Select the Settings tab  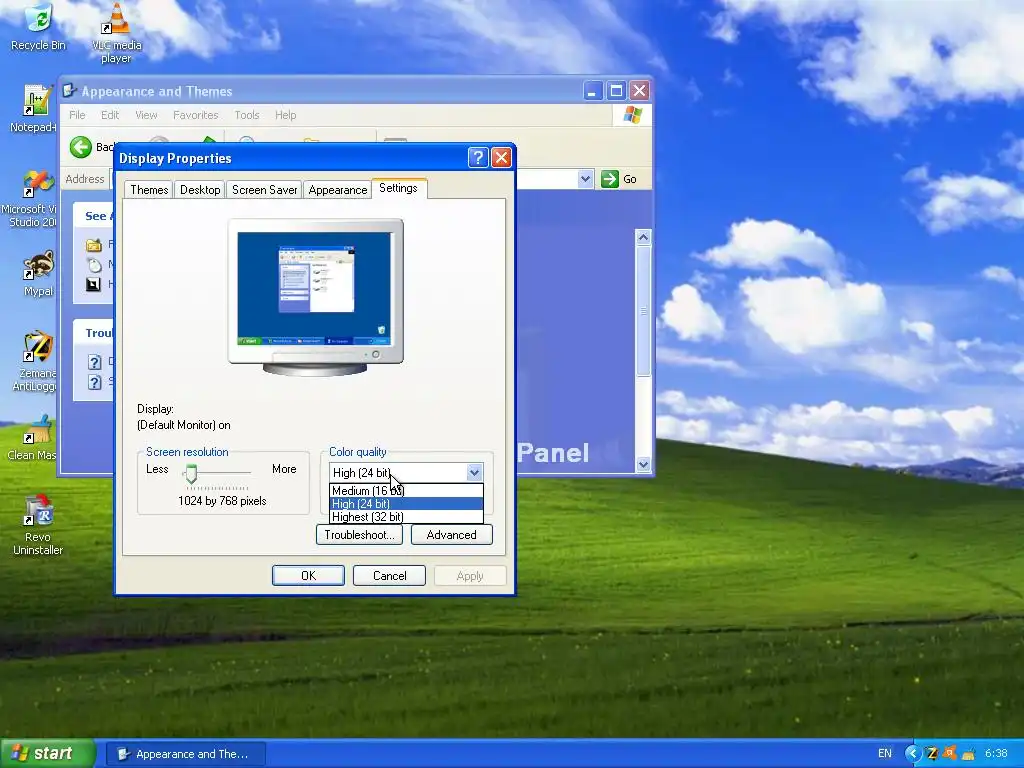click(398, 188)
